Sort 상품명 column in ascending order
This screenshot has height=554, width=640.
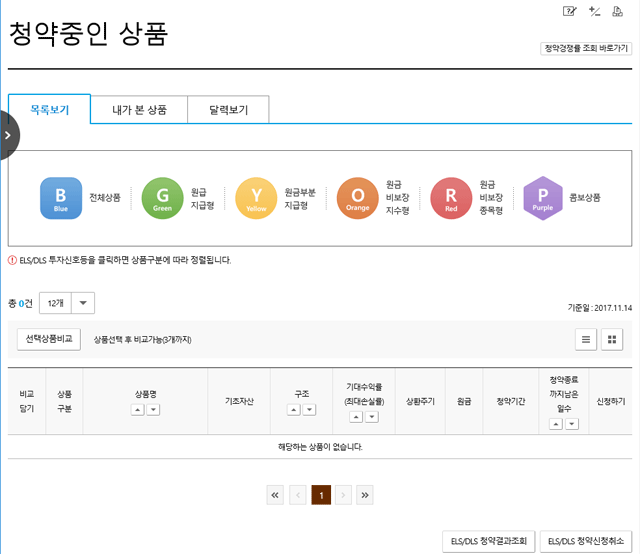[138, 410]
